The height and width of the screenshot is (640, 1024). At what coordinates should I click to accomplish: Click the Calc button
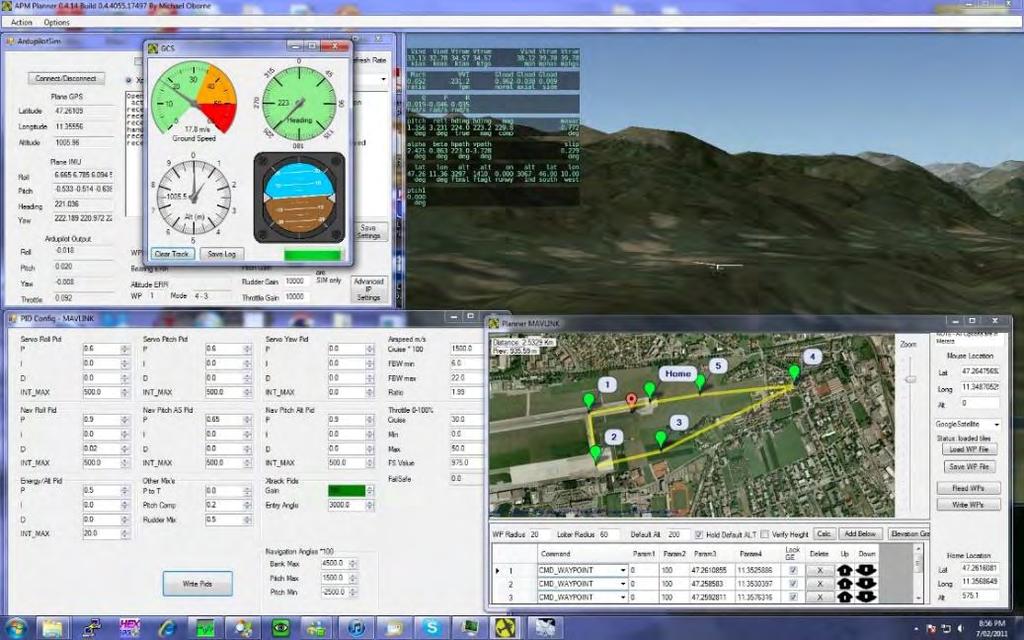click(x=824, y=534)
